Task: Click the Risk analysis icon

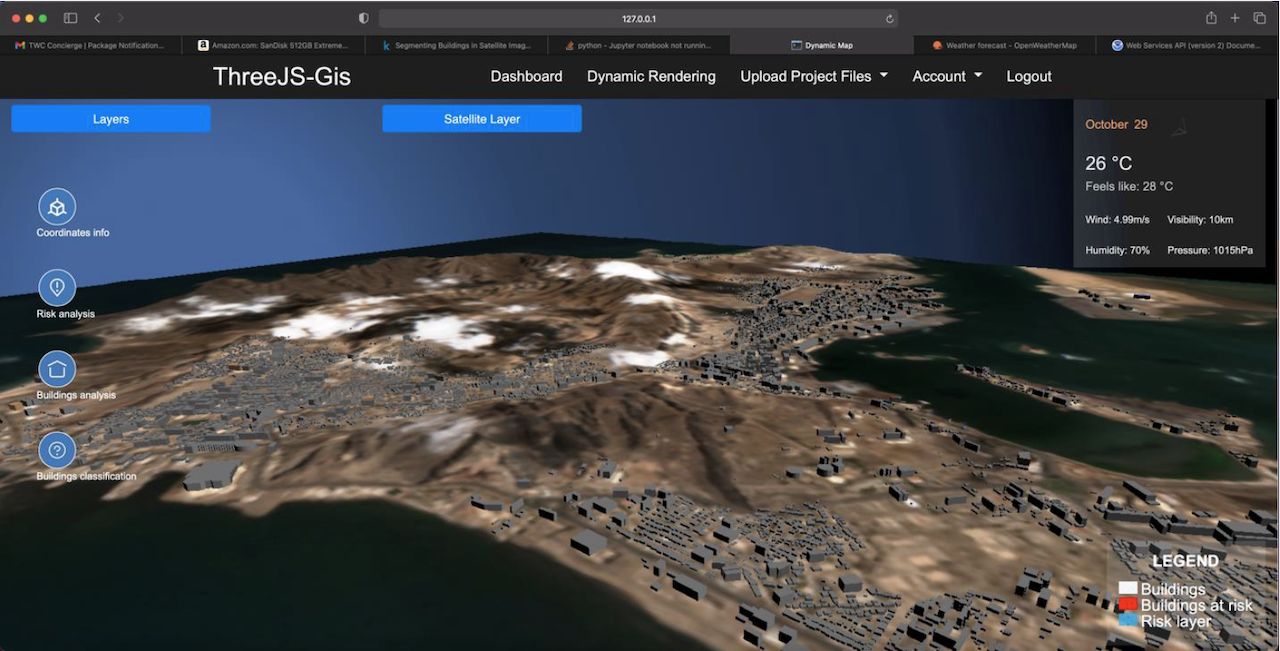Action: click(x=57, y=288)
